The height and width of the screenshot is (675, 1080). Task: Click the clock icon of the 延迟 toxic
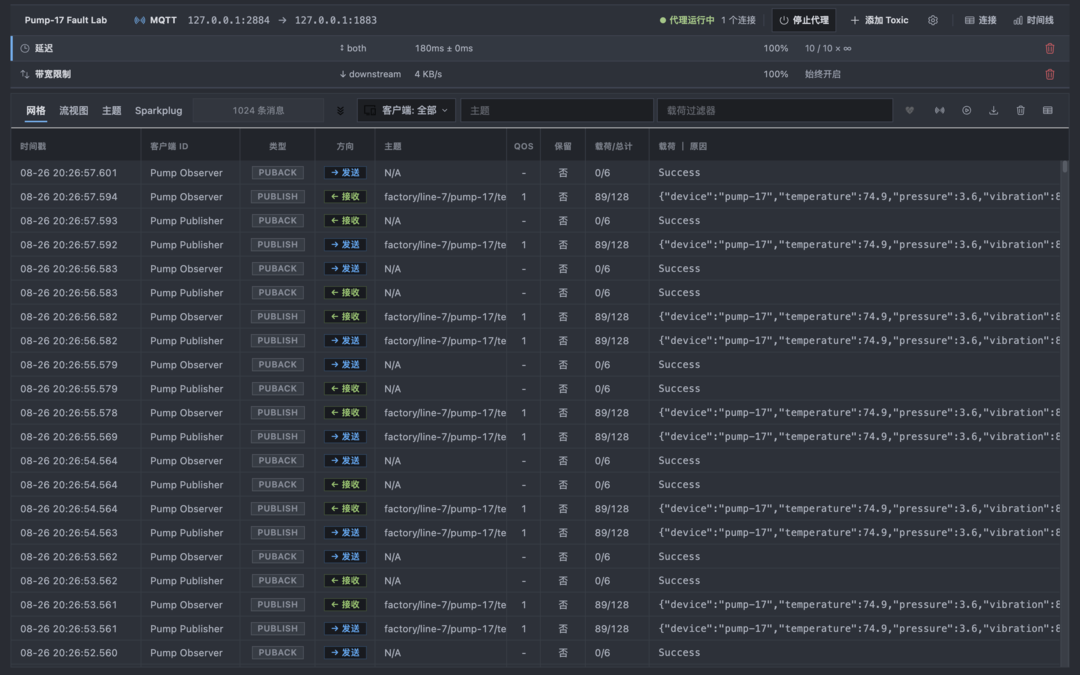coord(25,48)
